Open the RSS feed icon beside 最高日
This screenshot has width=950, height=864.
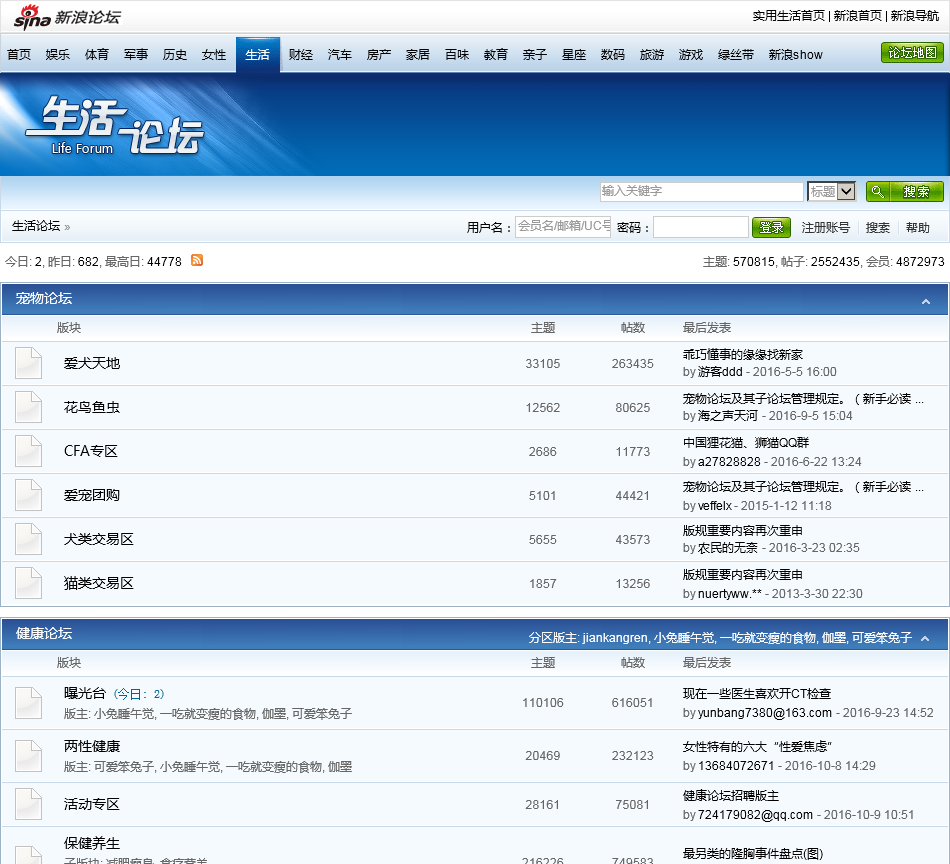197,260
